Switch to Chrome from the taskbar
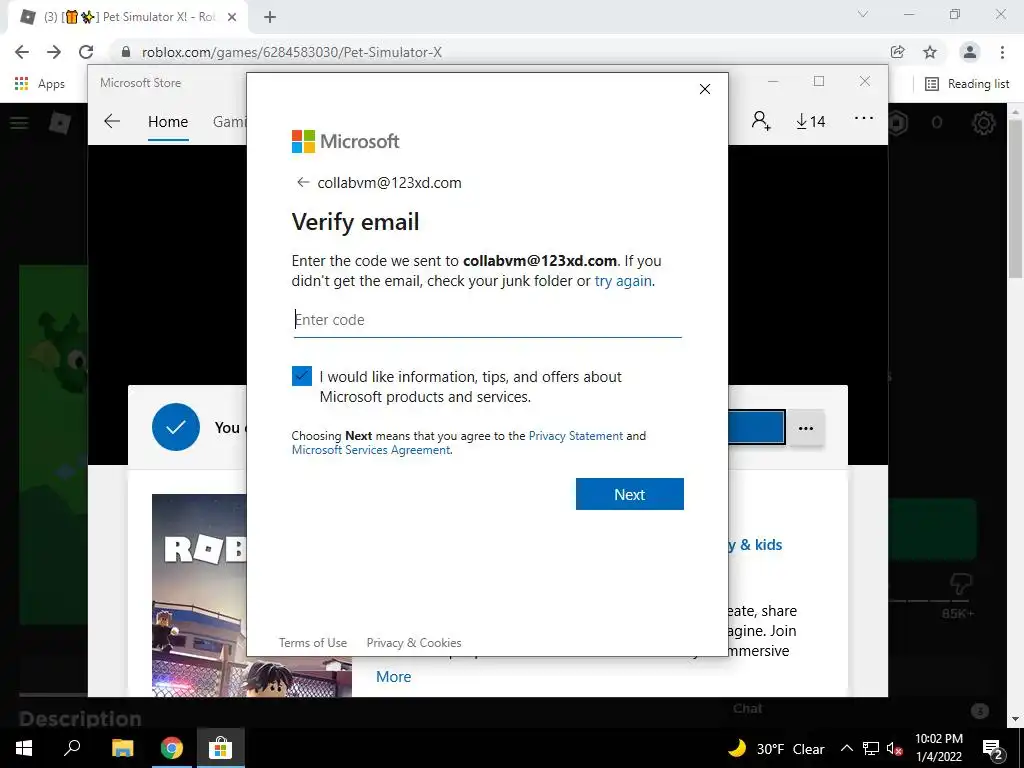 pyautogui.click(x=172, y=748)
